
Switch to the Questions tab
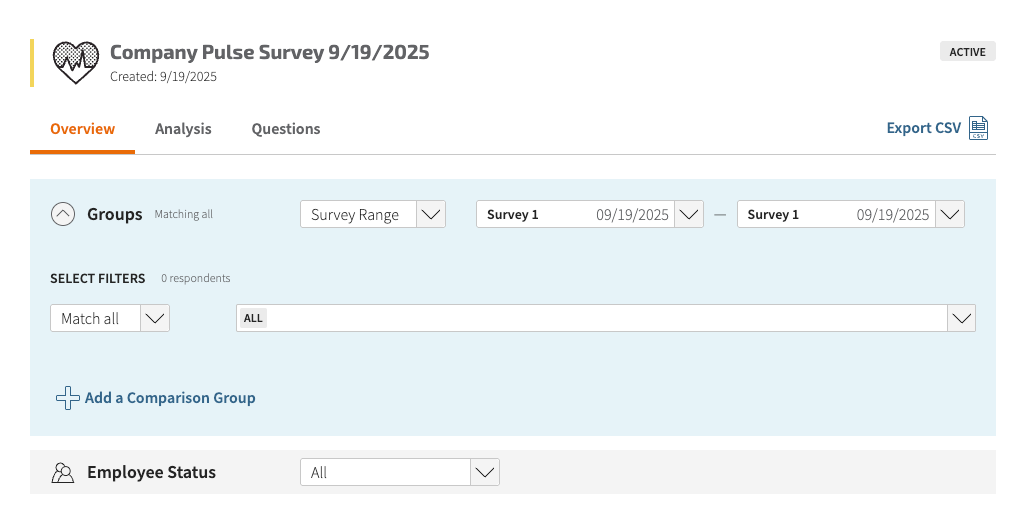(286, 129)
